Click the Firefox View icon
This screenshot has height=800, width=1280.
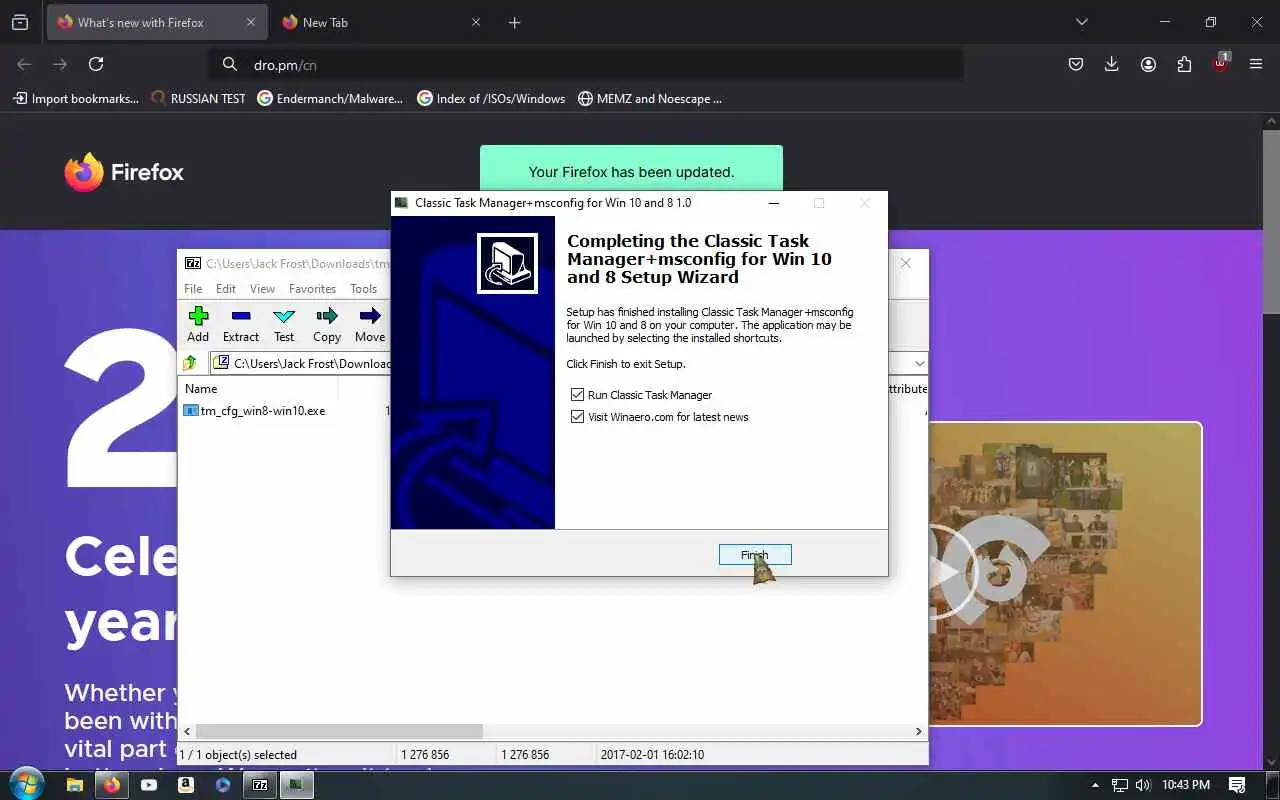tap(20, 22)
